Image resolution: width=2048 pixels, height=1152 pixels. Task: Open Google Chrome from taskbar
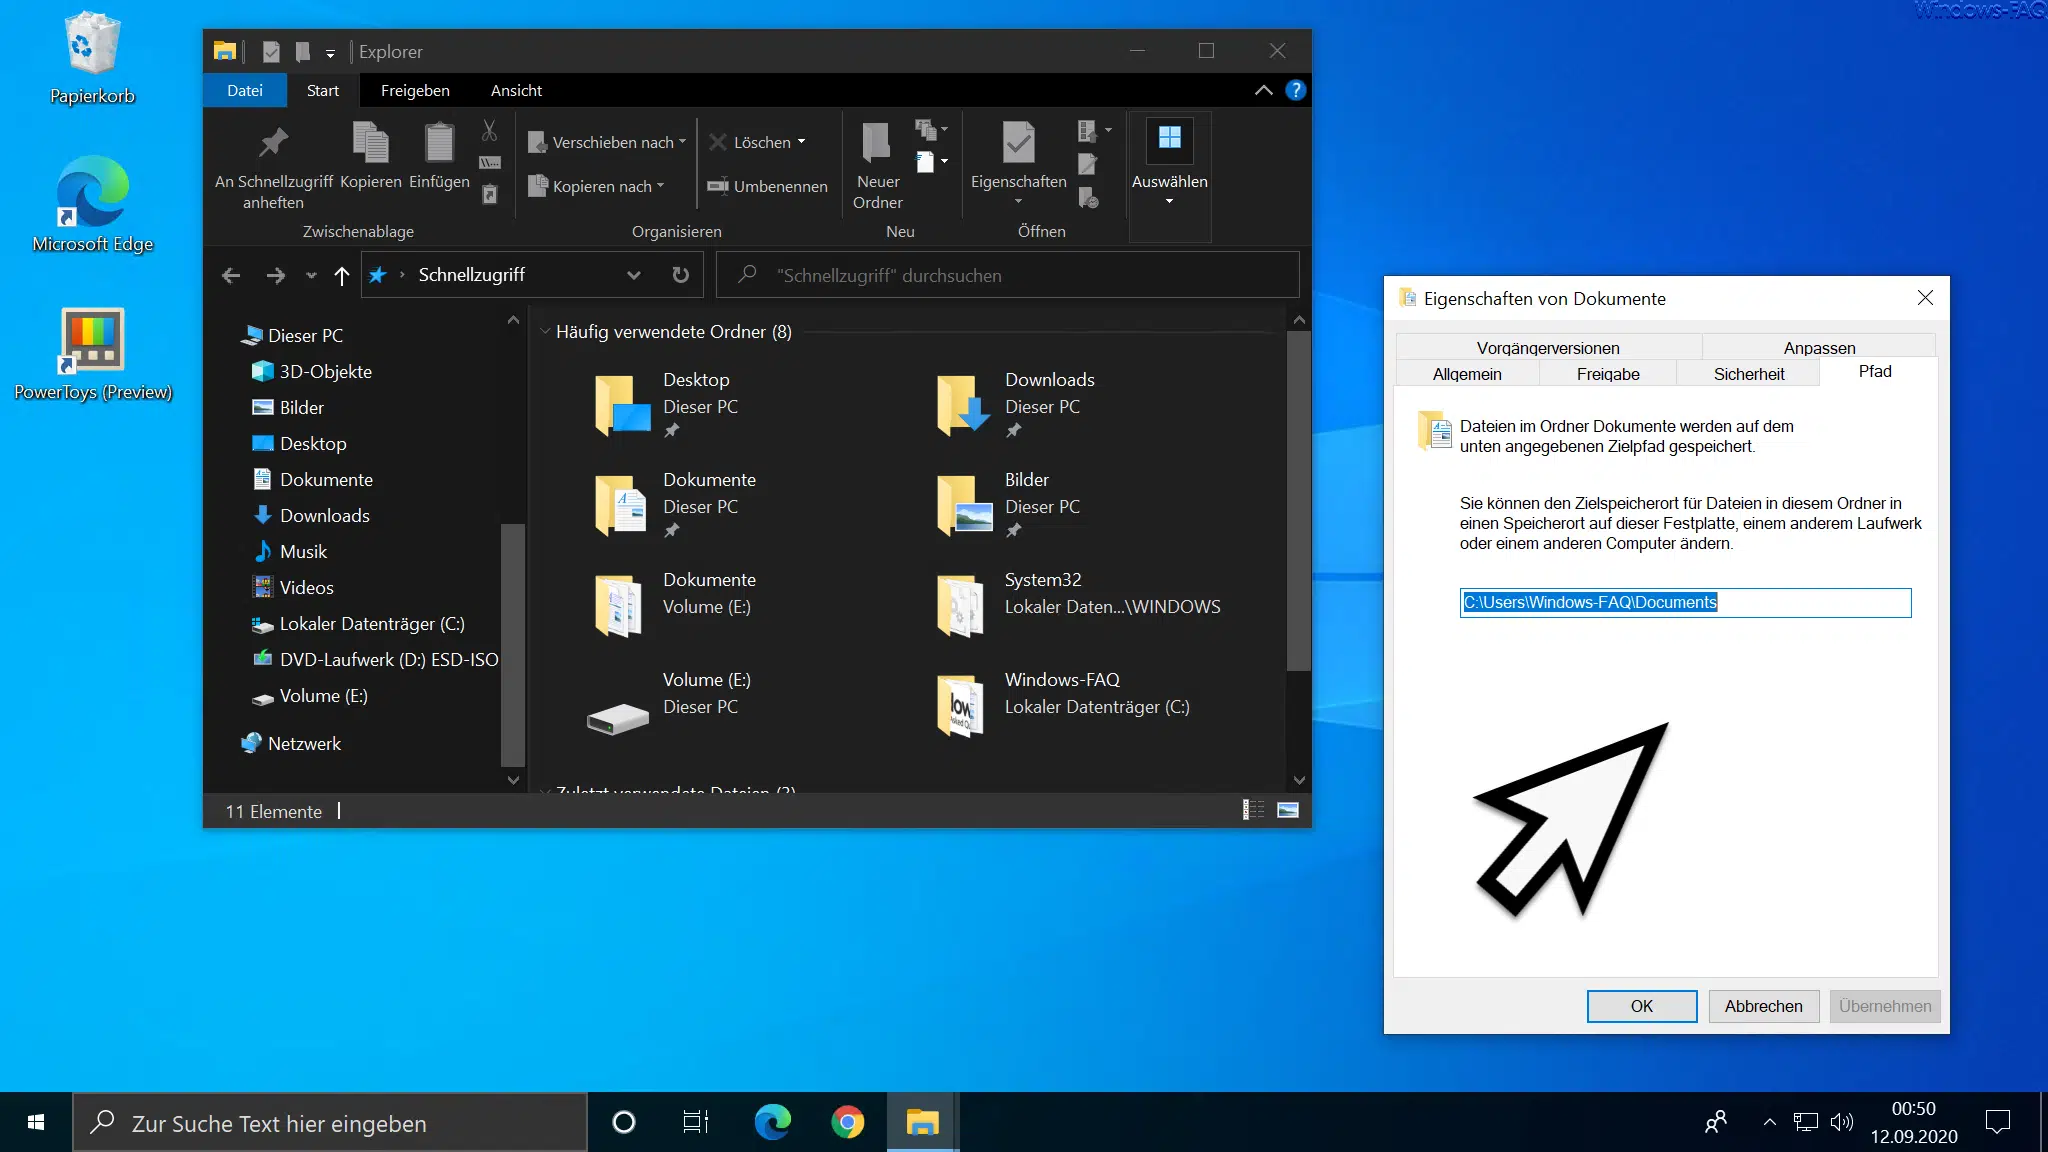pyautogui.click(x=847, y=1122)
